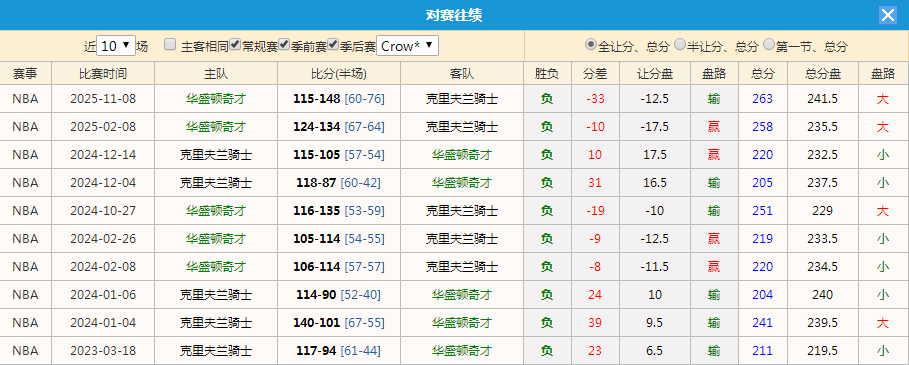Close the 对赛往绩 dialog
This screenshot has height=365, width=909.
[888, 15]
